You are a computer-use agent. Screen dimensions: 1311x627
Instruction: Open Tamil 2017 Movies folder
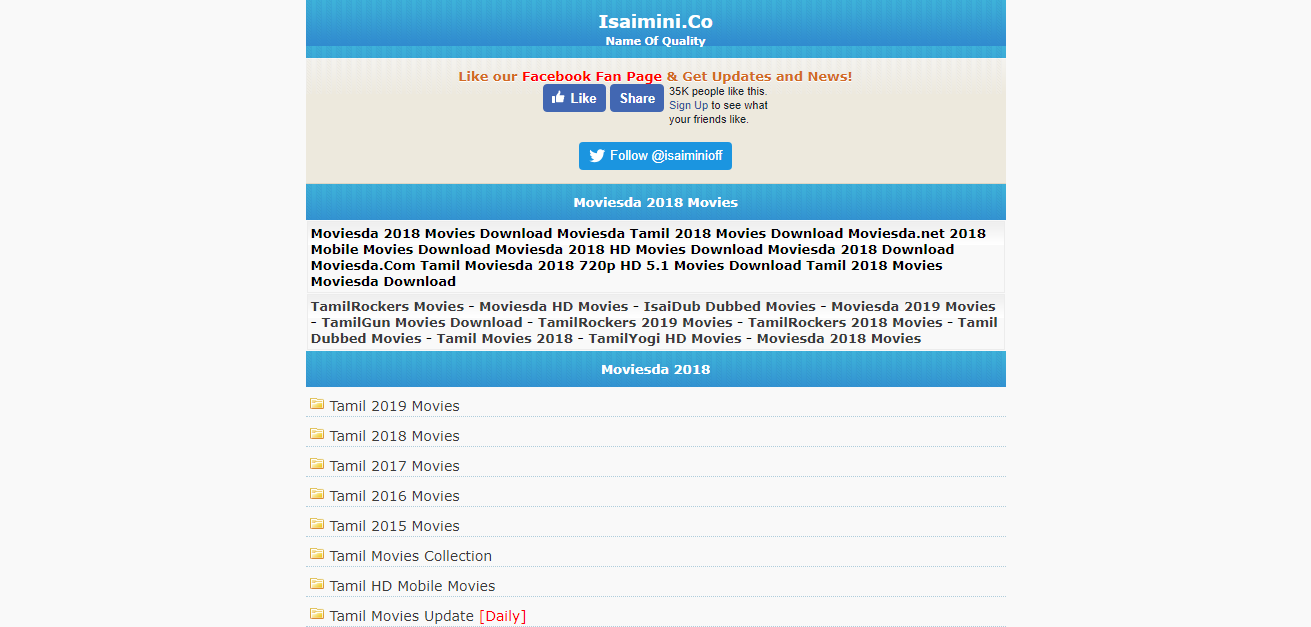click(395, 466)
